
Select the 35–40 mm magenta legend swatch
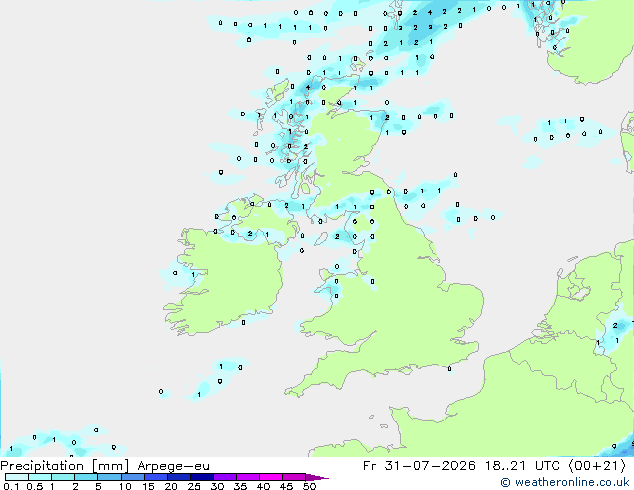[247, 477]
